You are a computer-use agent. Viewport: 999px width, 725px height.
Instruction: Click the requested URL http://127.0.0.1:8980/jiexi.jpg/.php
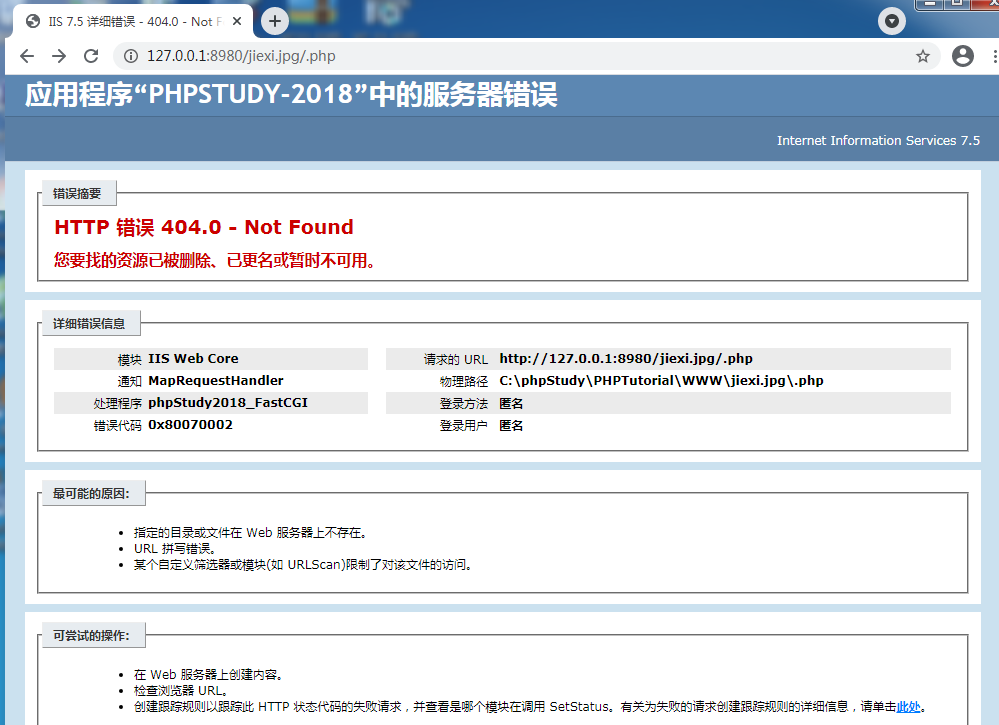[626, 359]
